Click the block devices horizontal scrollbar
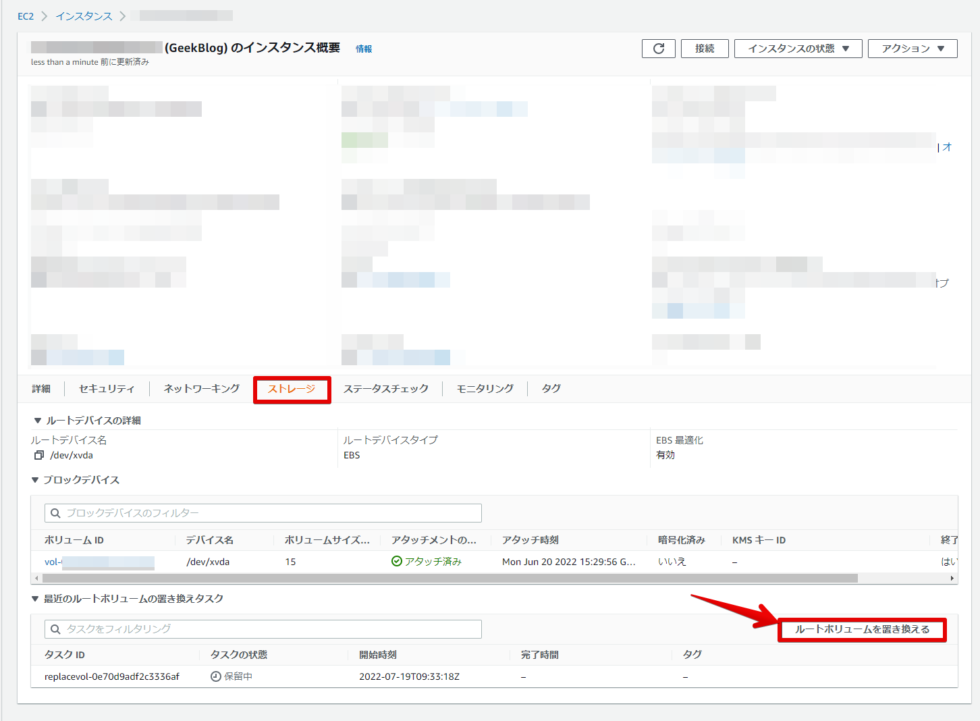Image resolution: width=980 pixels, height=721 pixels. coord(450,579)
